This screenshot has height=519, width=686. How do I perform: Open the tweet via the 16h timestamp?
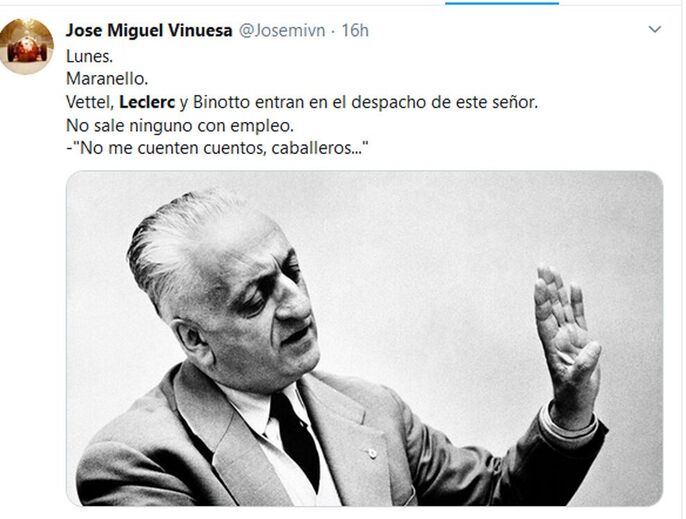pos(355,31)
